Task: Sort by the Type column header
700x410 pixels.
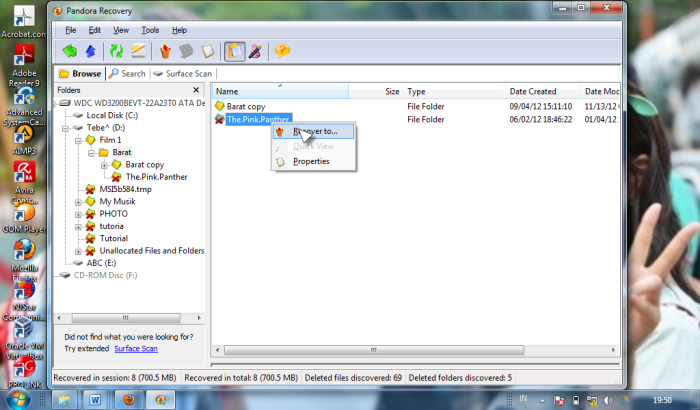Action: click(x=454, y=91)
